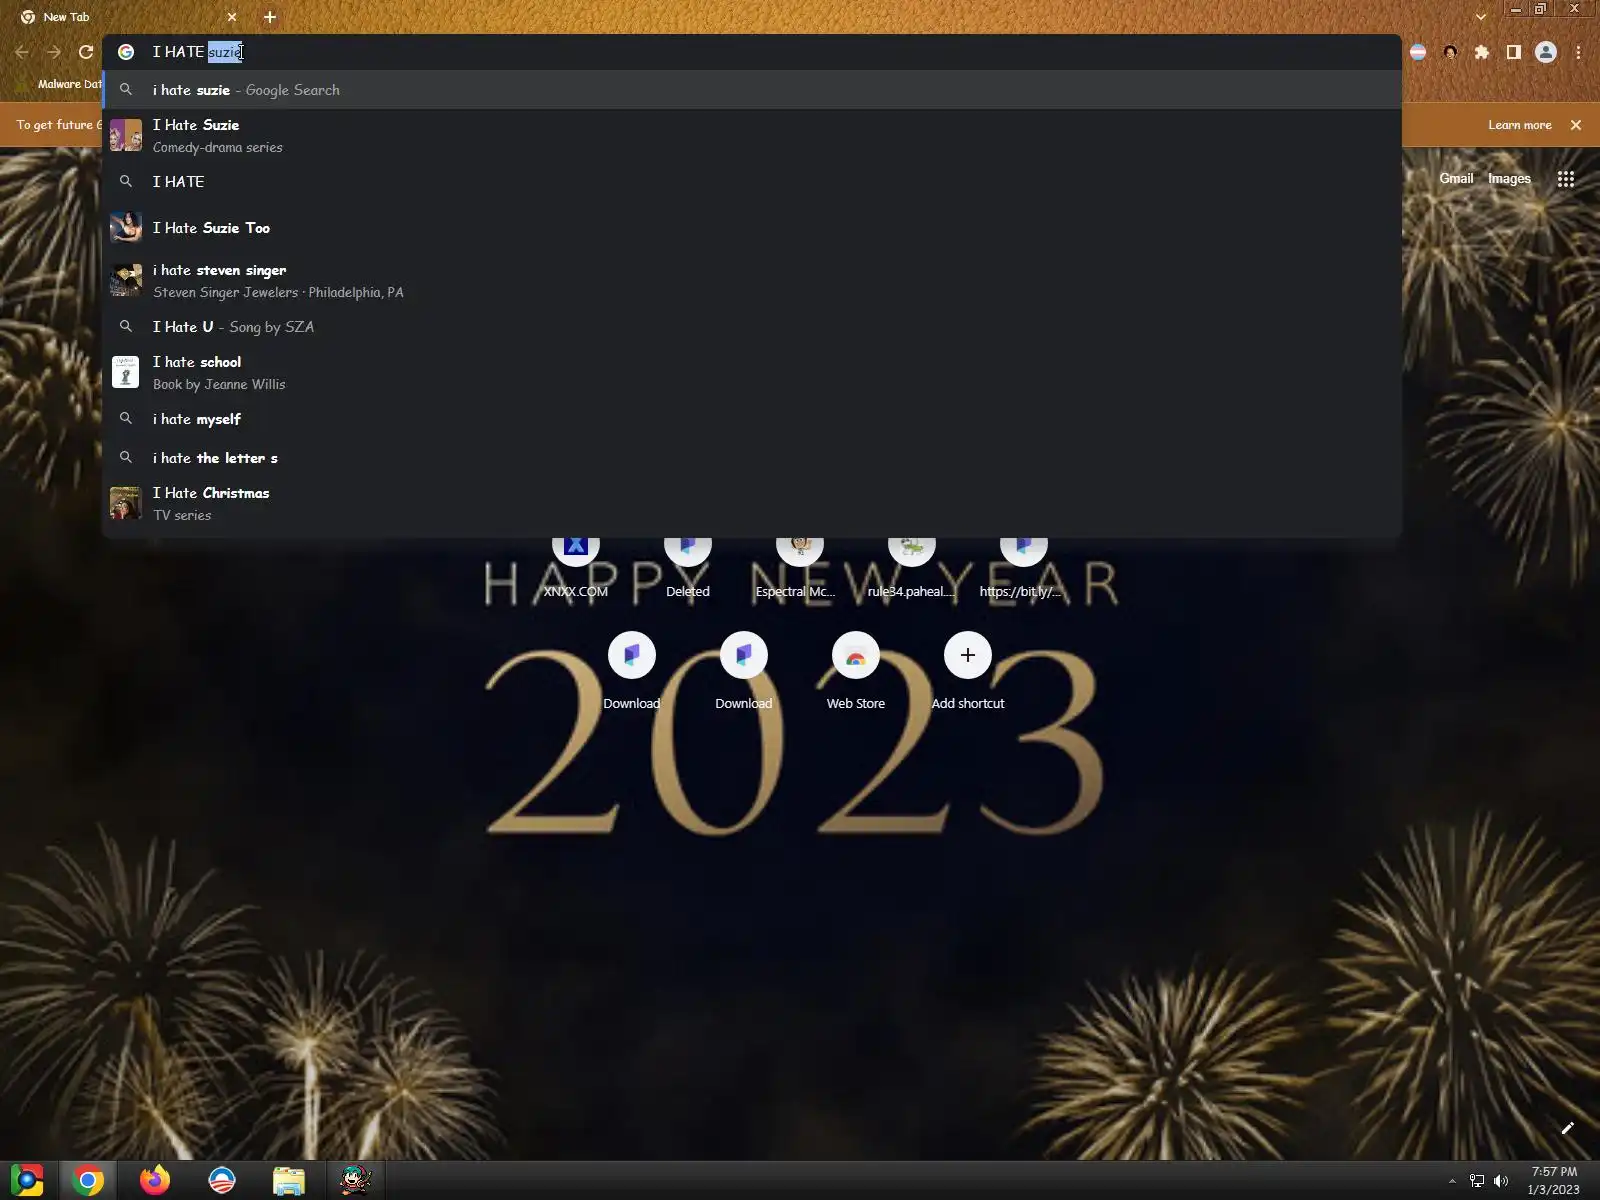1600x1200 pixels.
Task: Select 'i hate suzie - Google Search' suggestion
Action: pyautogui.click(x=752, y=90)
